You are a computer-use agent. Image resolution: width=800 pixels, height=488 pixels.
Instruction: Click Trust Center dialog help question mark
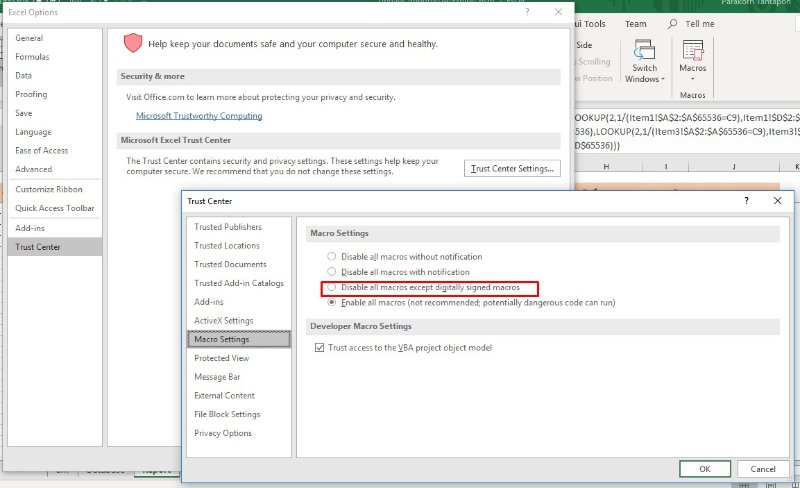(746, 201)
